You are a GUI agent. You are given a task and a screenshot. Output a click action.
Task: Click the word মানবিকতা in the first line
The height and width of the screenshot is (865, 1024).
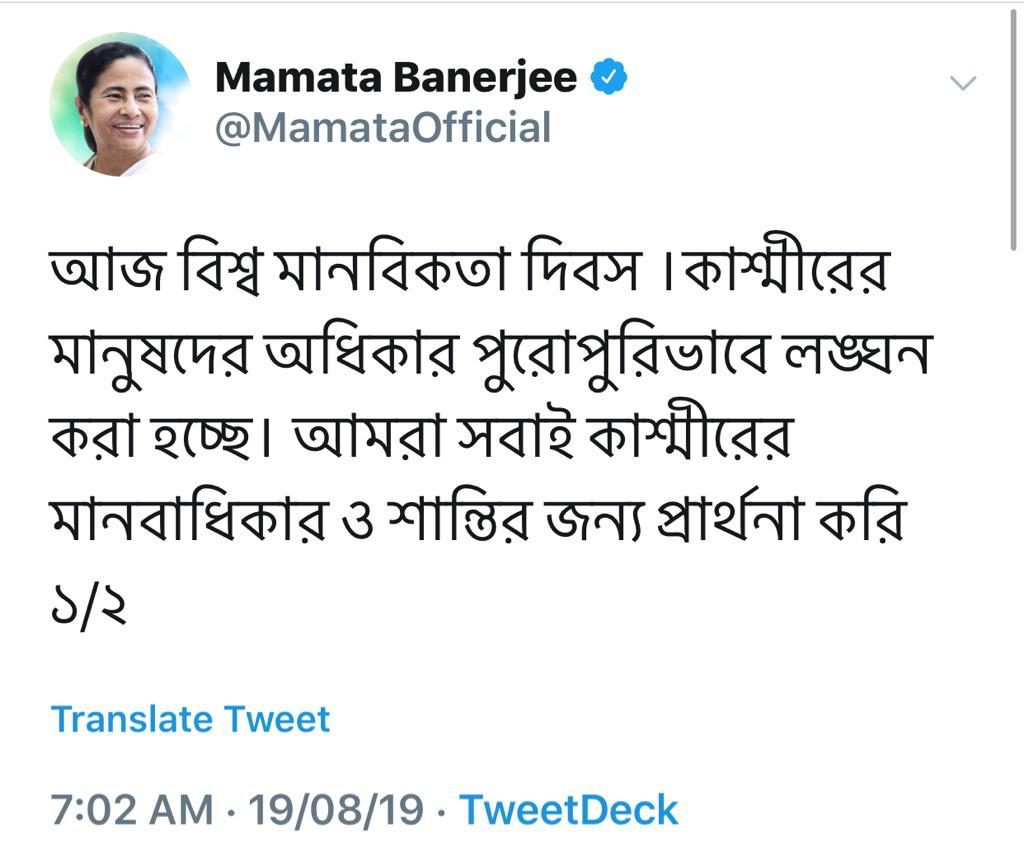[393, 268]
